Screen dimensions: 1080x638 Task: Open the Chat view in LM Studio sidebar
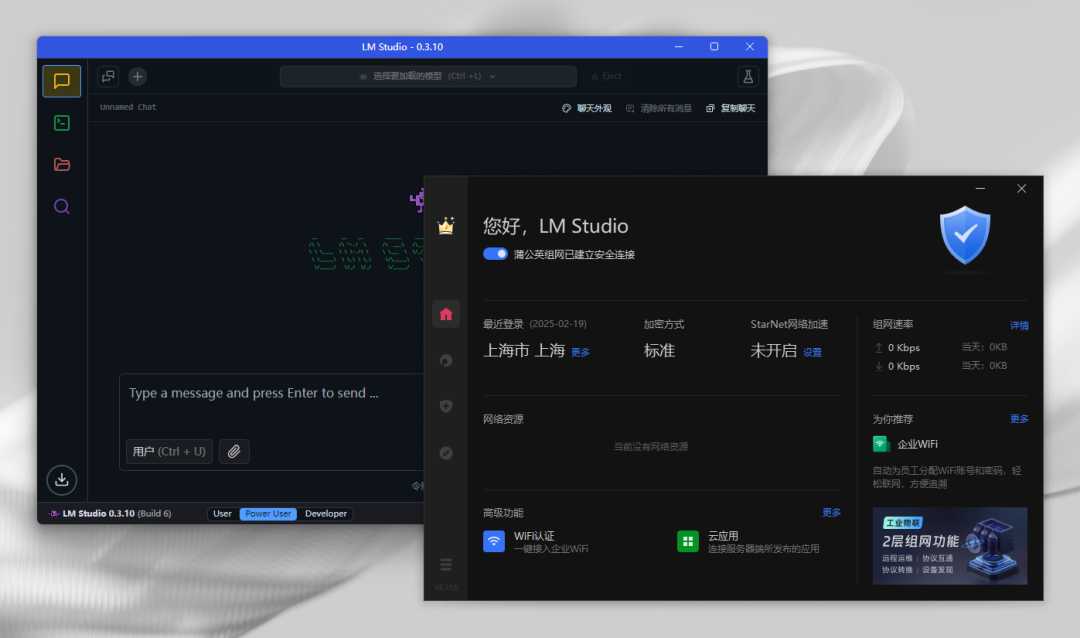[x=62, y=81]
